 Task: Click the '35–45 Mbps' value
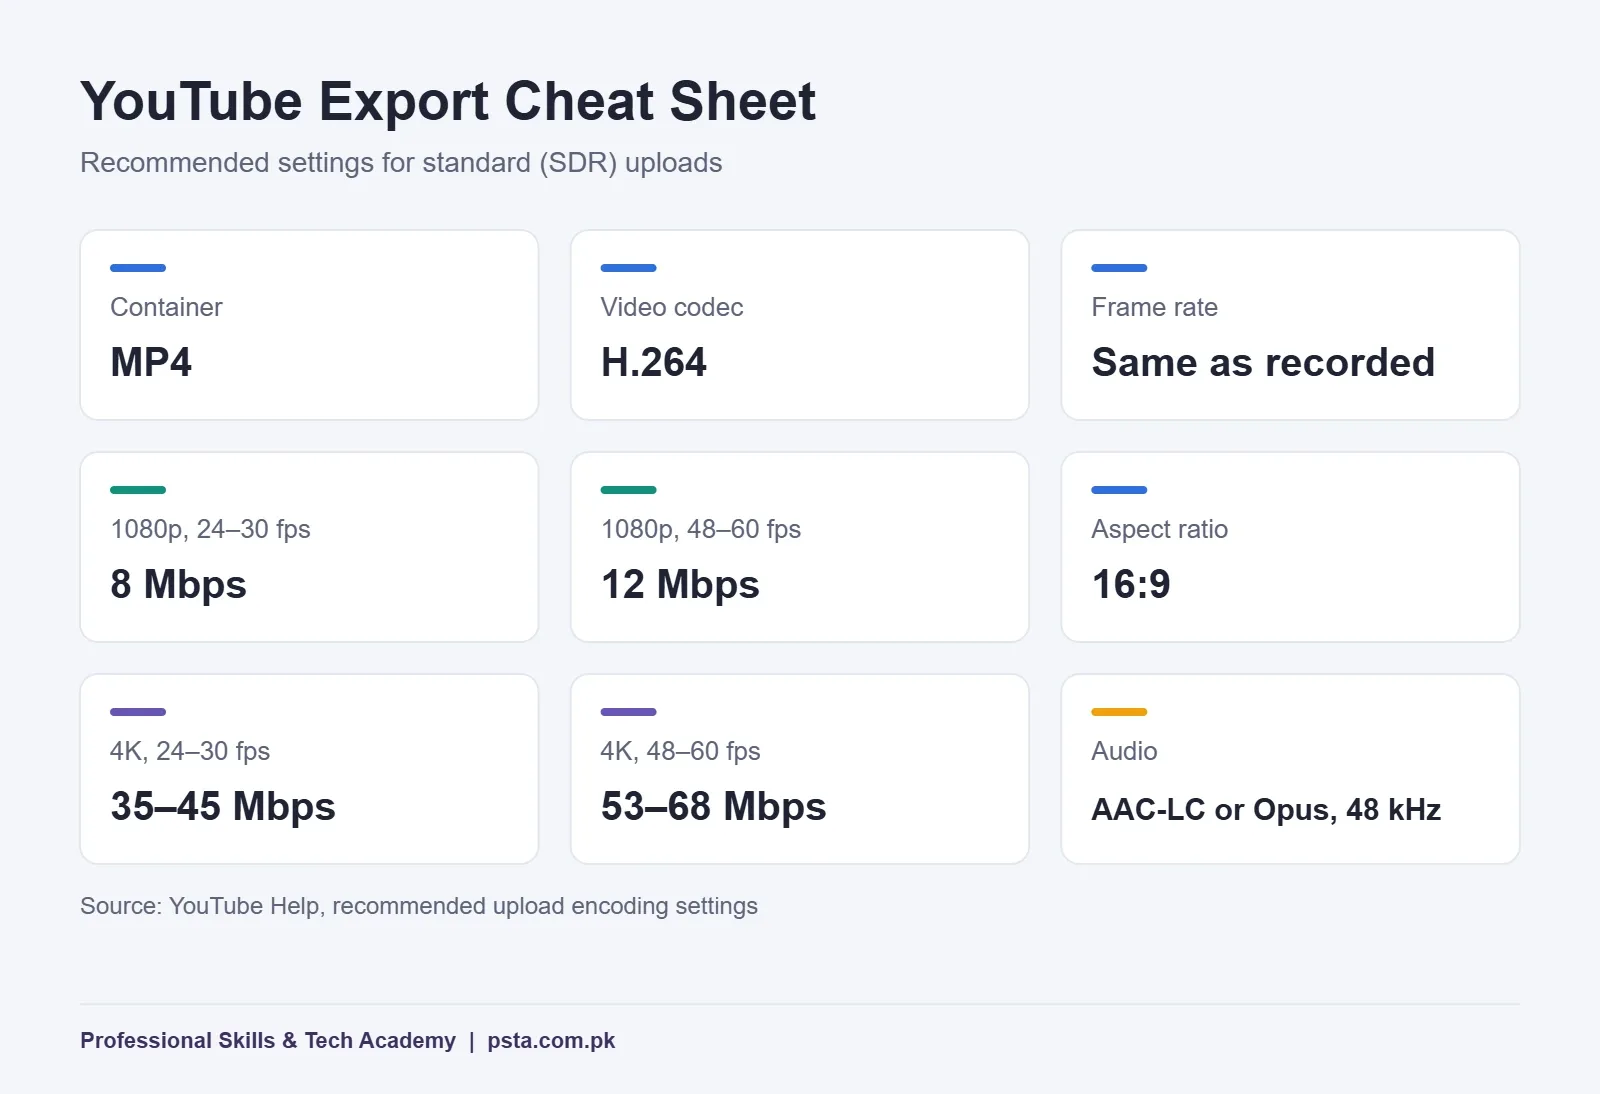[223, 807]
